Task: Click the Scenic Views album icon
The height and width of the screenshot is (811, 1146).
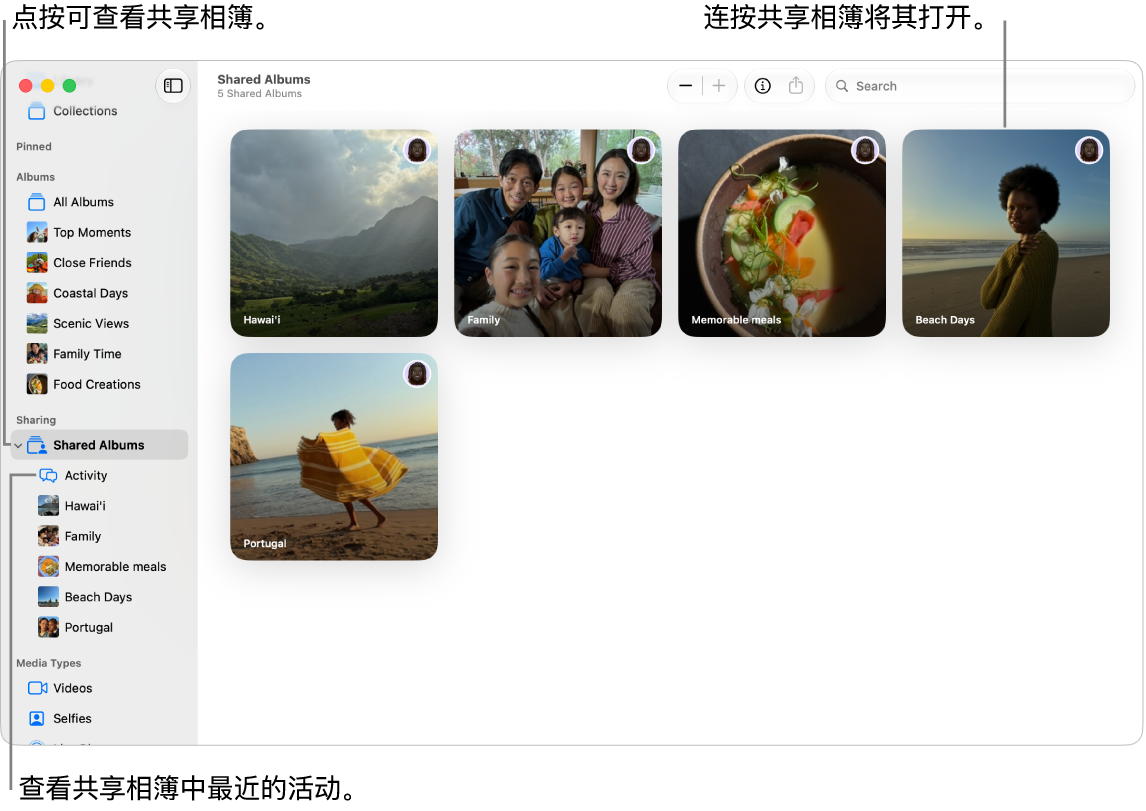Action: pos(37,324)
